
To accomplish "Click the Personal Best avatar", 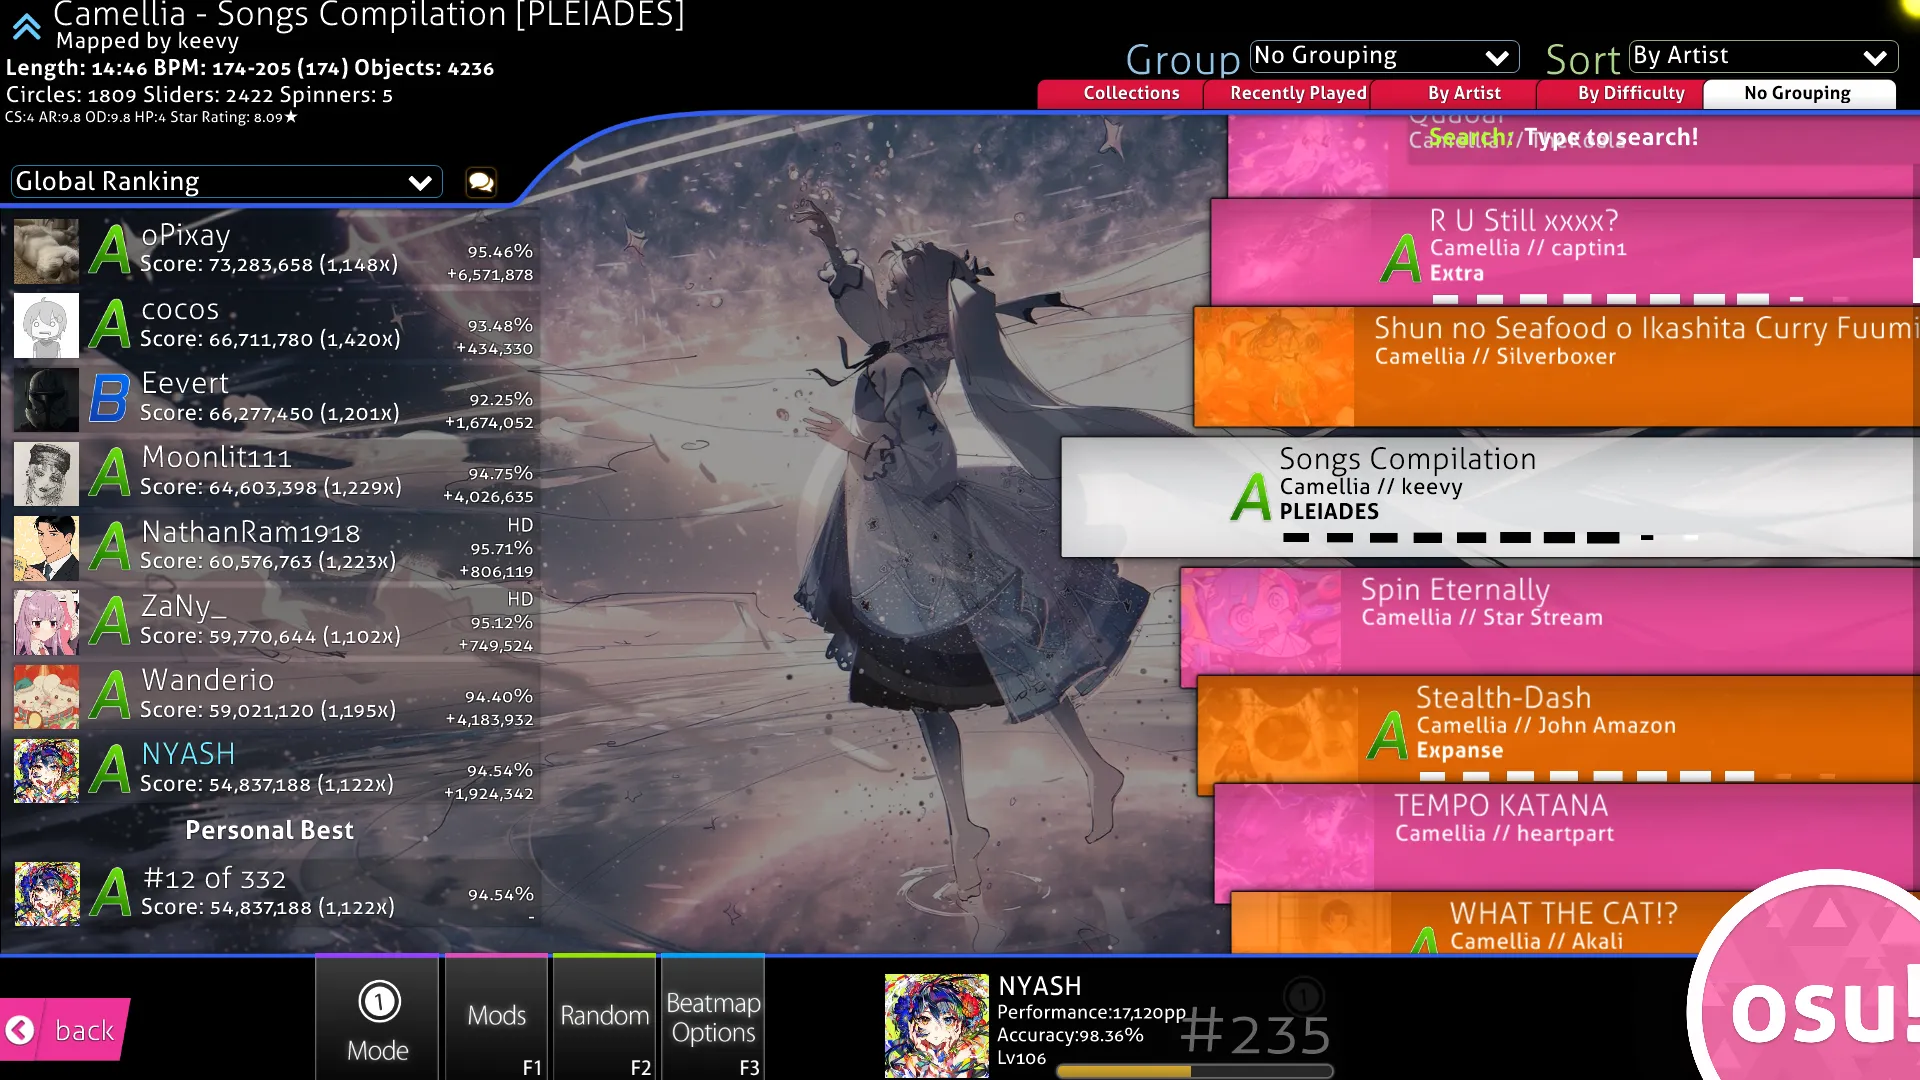I will click(47, 894).
